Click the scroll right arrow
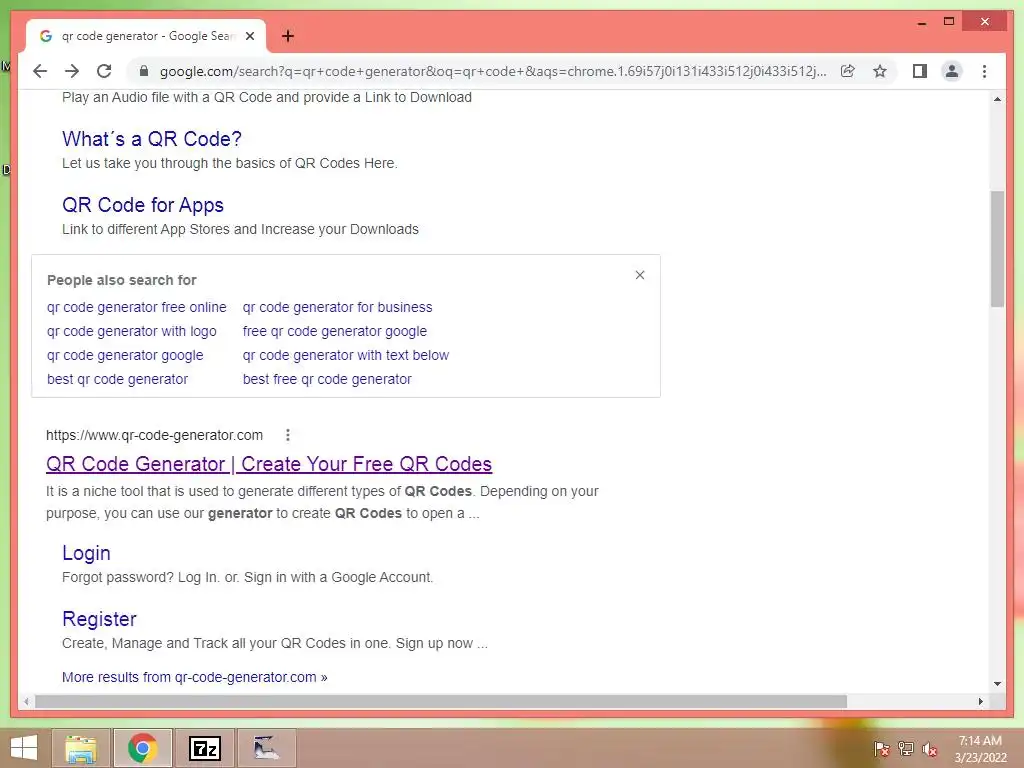1024x768 pixels. pos(980,701)
